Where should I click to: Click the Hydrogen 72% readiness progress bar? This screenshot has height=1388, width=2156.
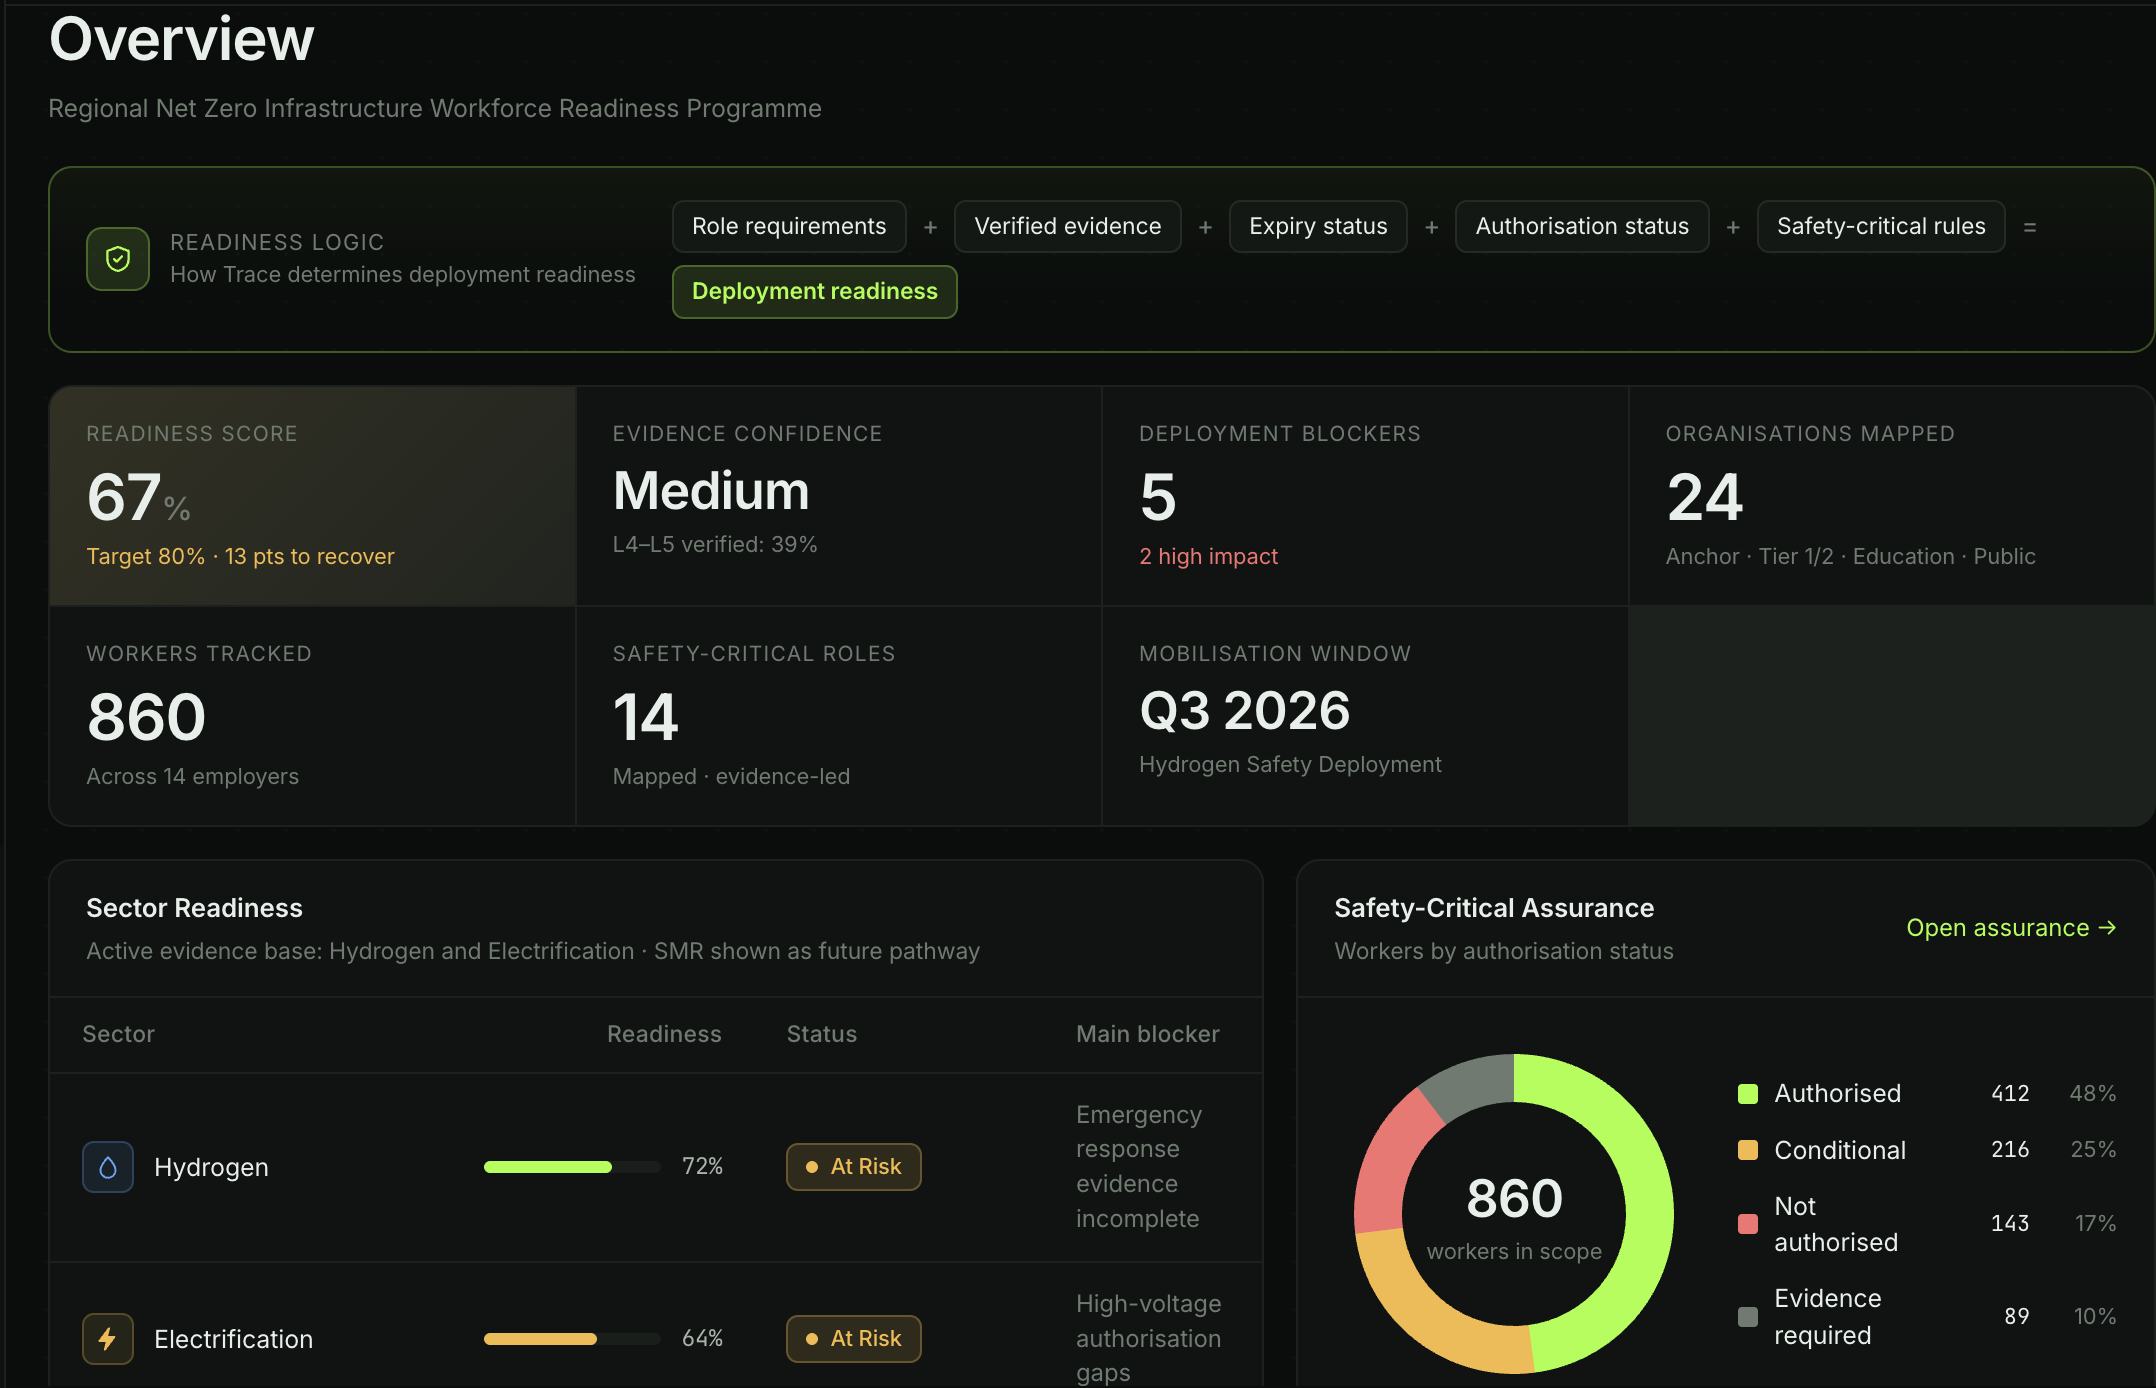572,1167
